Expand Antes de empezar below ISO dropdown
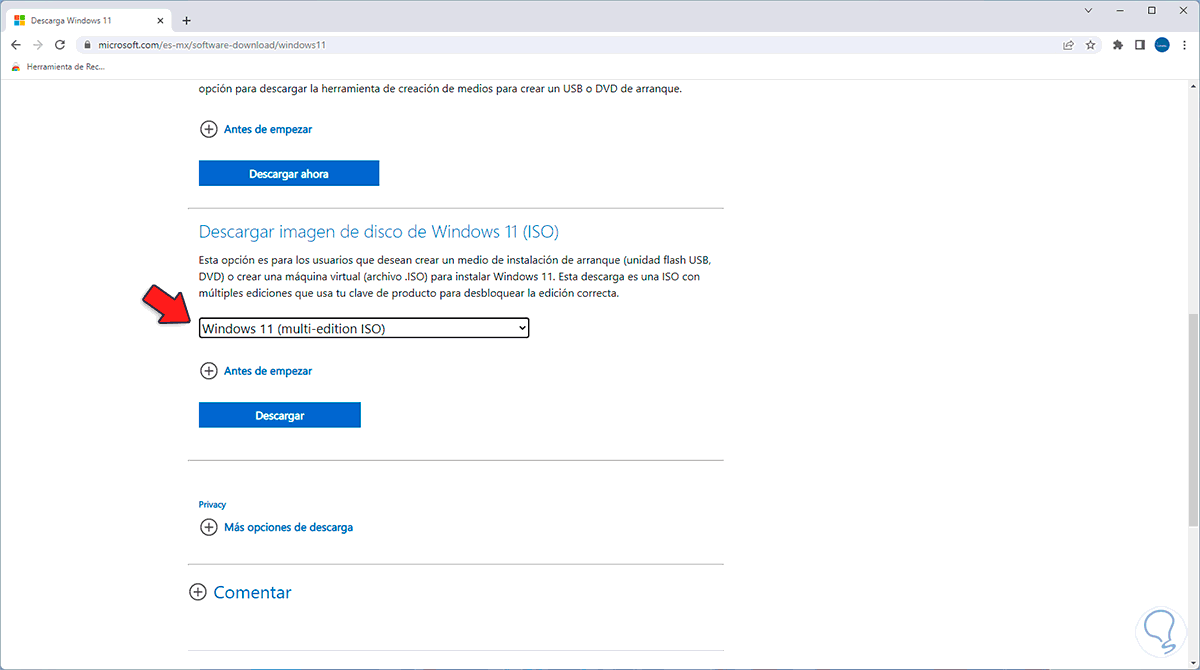 257,371
